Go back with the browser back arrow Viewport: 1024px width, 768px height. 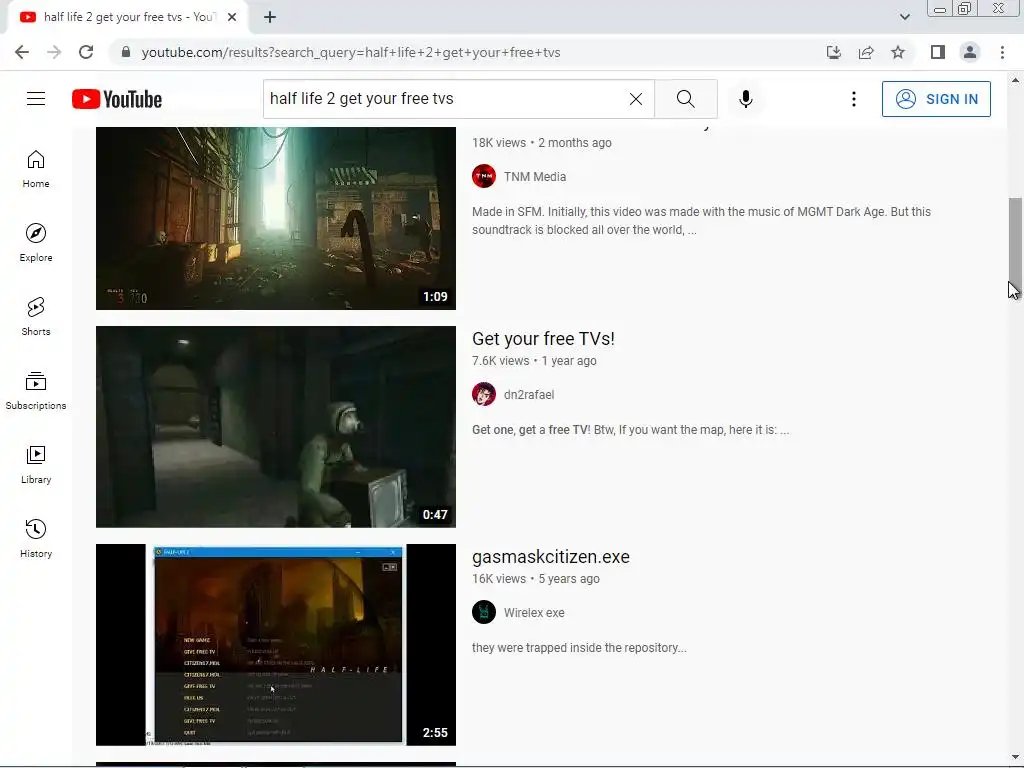[x=22, y=52]
